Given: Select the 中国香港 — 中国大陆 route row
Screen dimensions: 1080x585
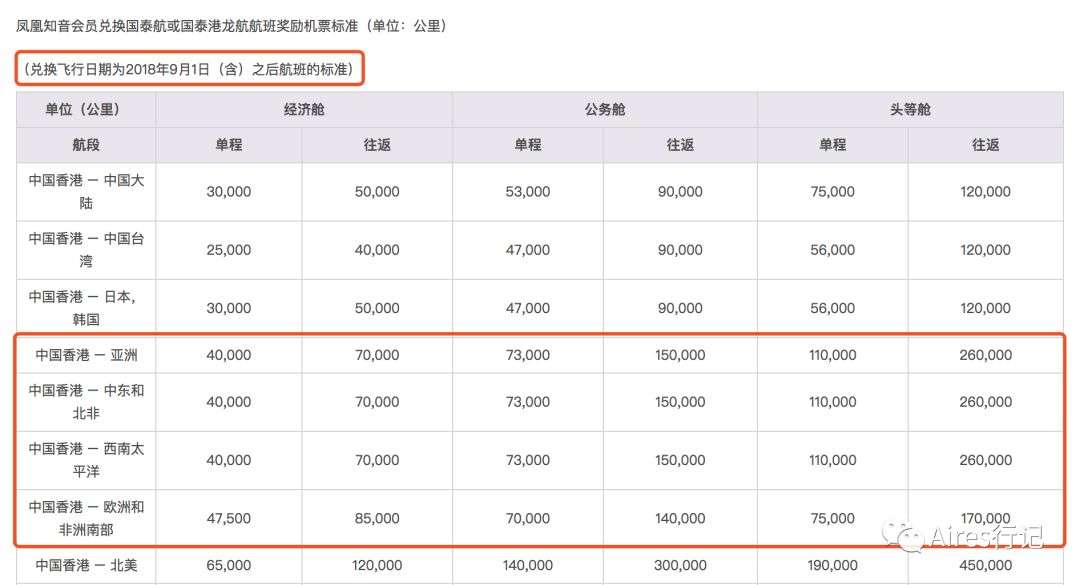Looking at the screenshot, I should 86,192.
